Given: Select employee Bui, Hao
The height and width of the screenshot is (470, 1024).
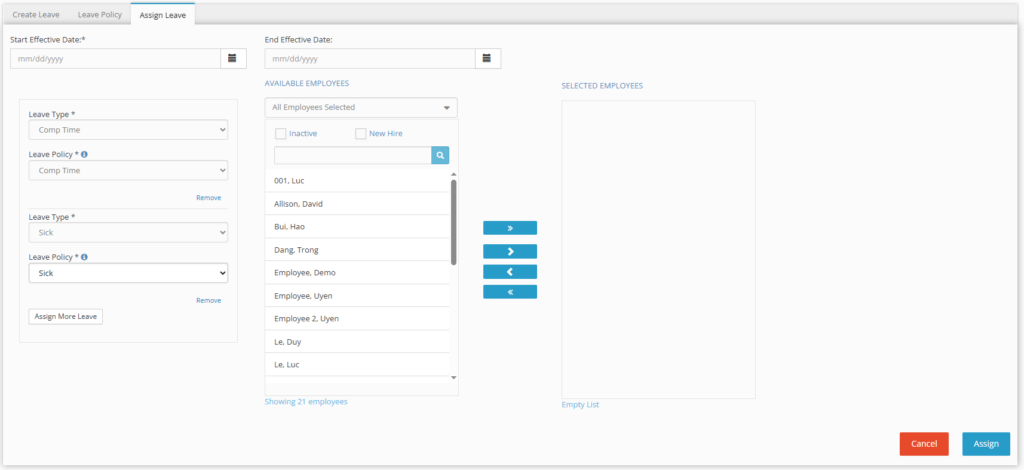Looking at the screenshot, I should 357,227.
